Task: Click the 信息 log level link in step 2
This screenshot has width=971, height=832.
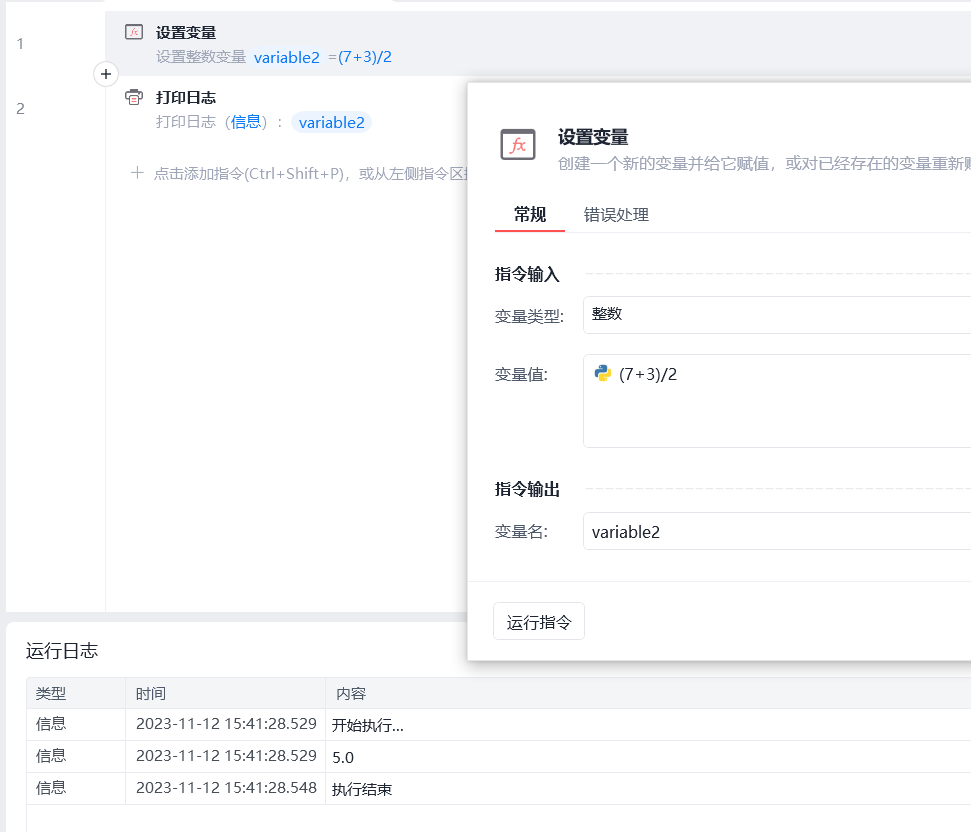Action: click(246, 122)
